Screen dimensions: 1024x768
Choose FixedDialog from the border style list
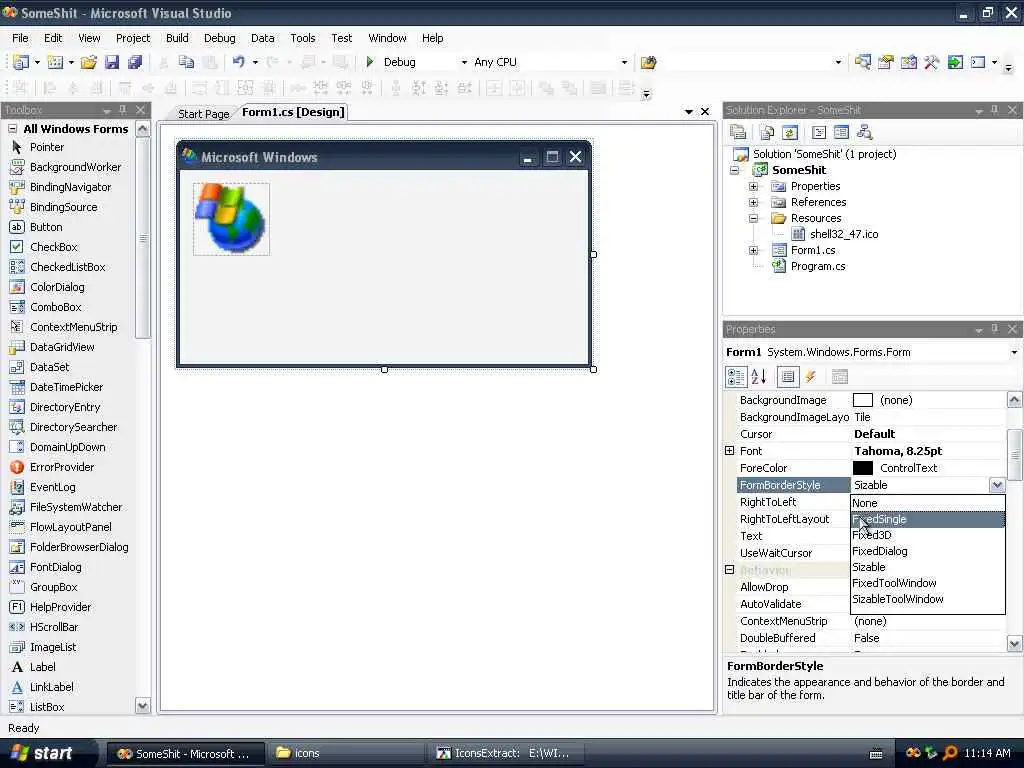927,551
